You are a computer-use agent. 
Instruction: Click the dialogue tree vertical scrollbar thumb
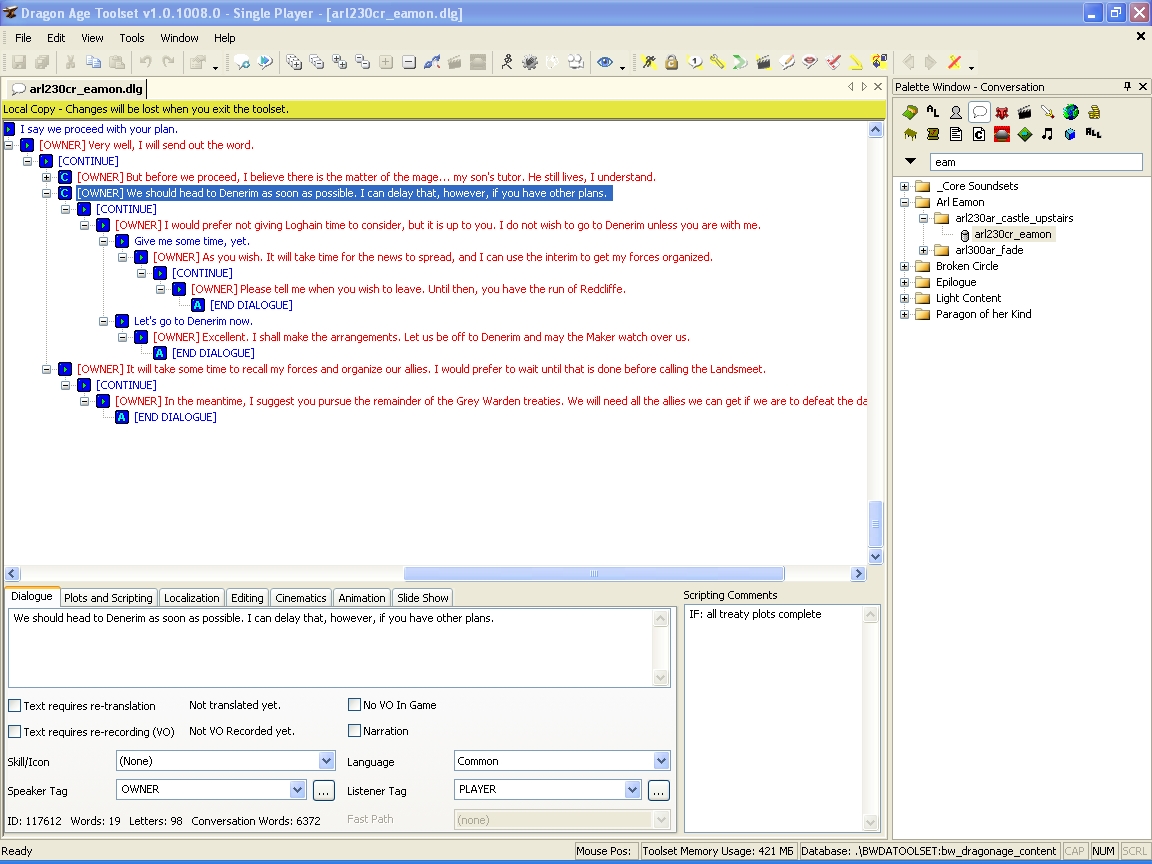point(875,524)
